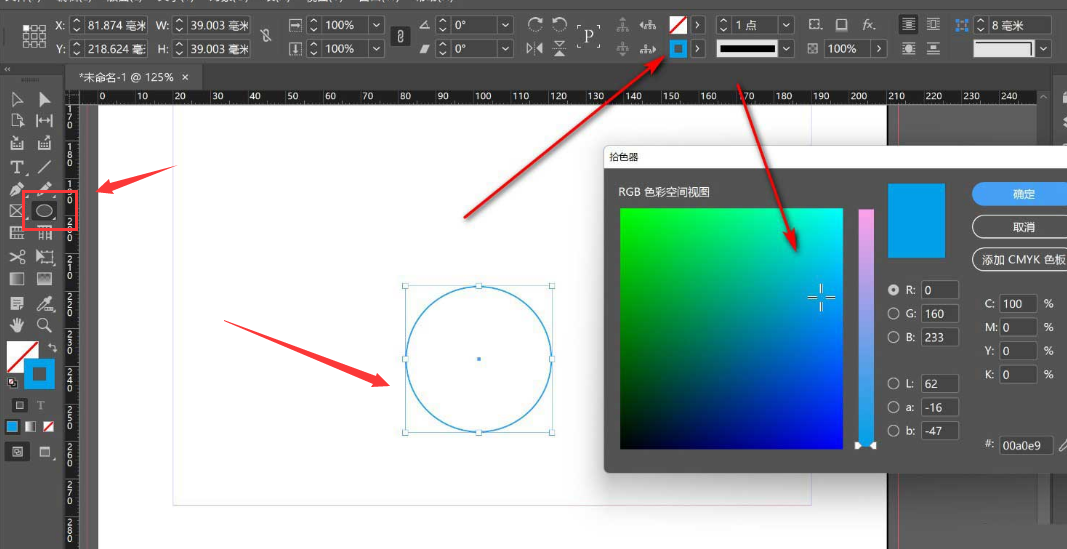The width and height of the screenshot is (1067, 549).
Task: Activate the Zoom magnifier tool
Action: pos(44,324)
